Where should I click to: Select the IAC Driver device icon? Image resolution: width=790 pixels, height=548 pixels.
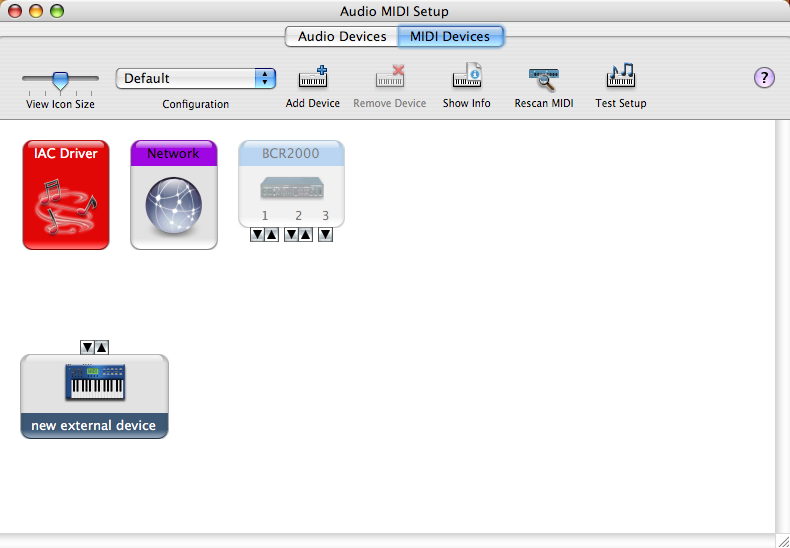click(x=66, y=195)
